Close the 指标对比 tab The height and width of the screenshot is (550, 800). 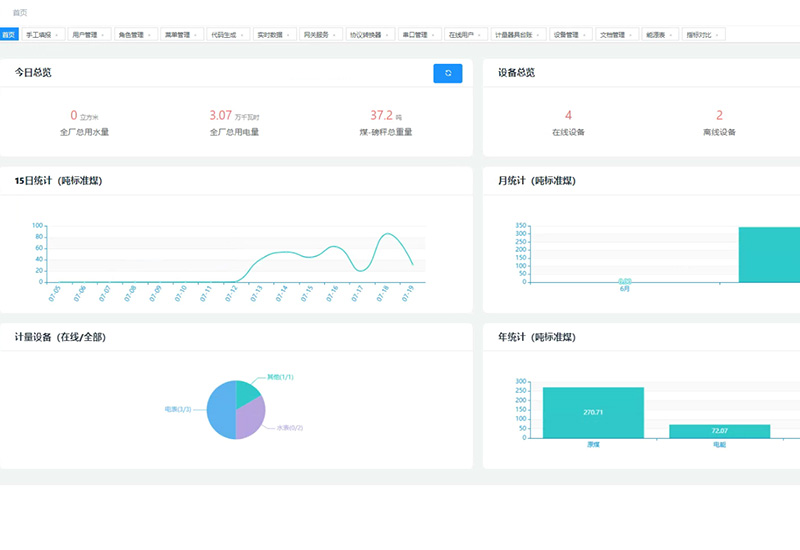tap(717, 35)
